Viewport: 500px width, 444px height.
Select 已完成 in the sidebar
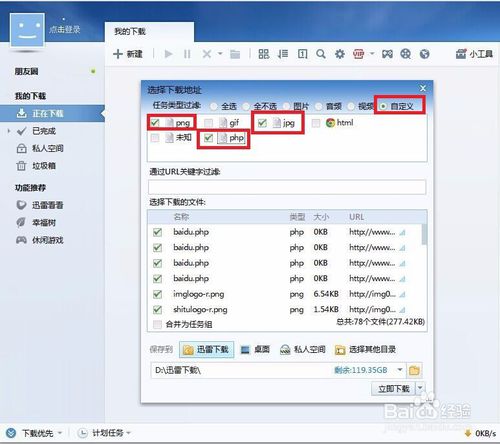44,131
